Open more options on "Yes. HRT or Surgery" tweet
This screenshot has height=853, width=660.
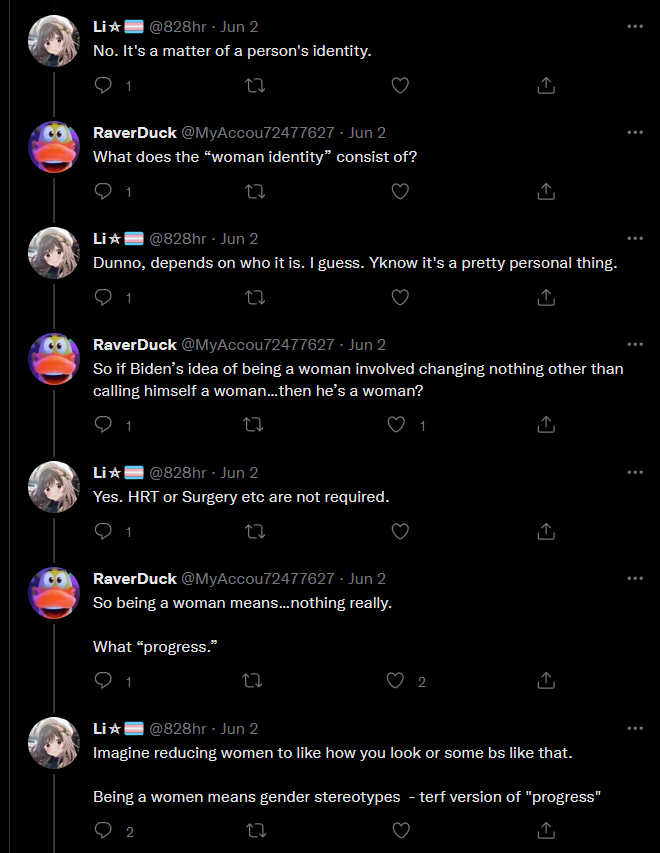click(x=635, y=472)
